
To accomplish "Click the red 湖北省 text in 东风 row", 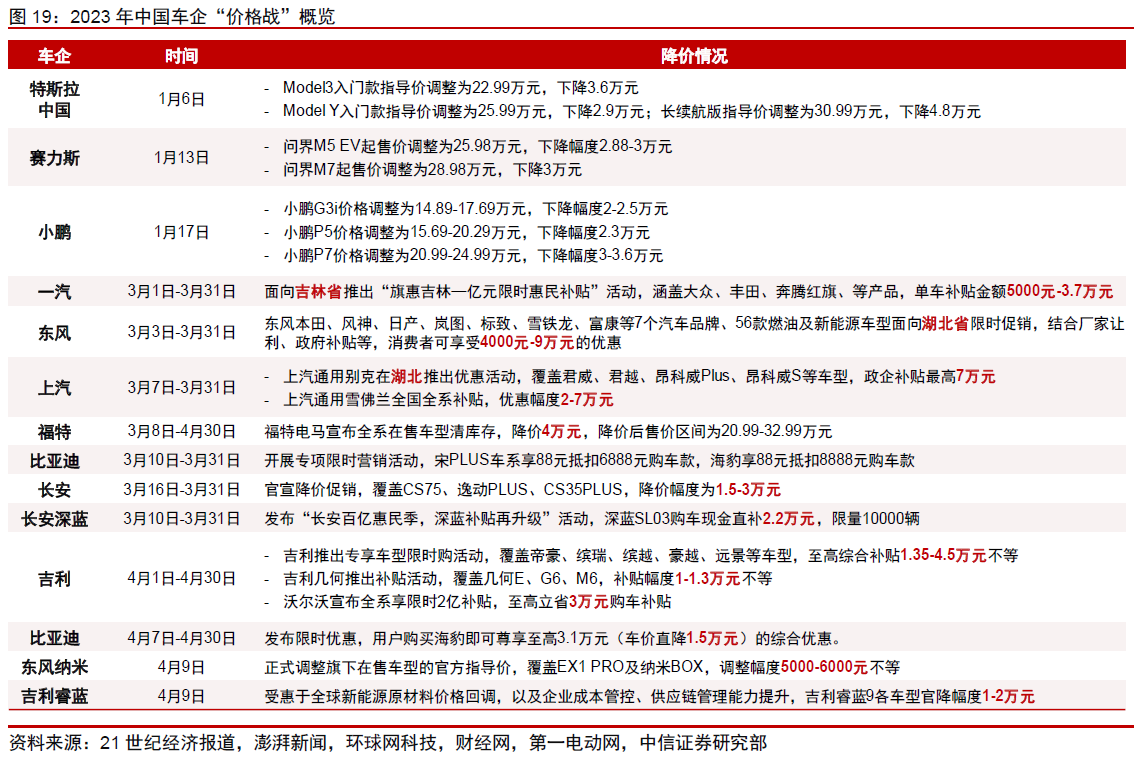I will click(945, 324).
